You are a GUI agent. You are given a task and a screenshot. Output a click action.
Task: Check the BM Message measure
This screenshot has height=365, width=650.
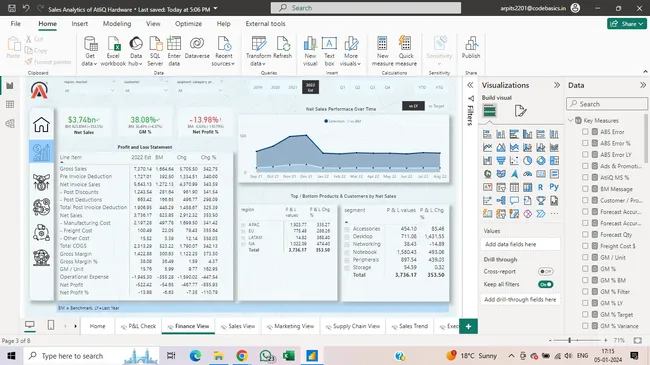click(x=585, y=189)
